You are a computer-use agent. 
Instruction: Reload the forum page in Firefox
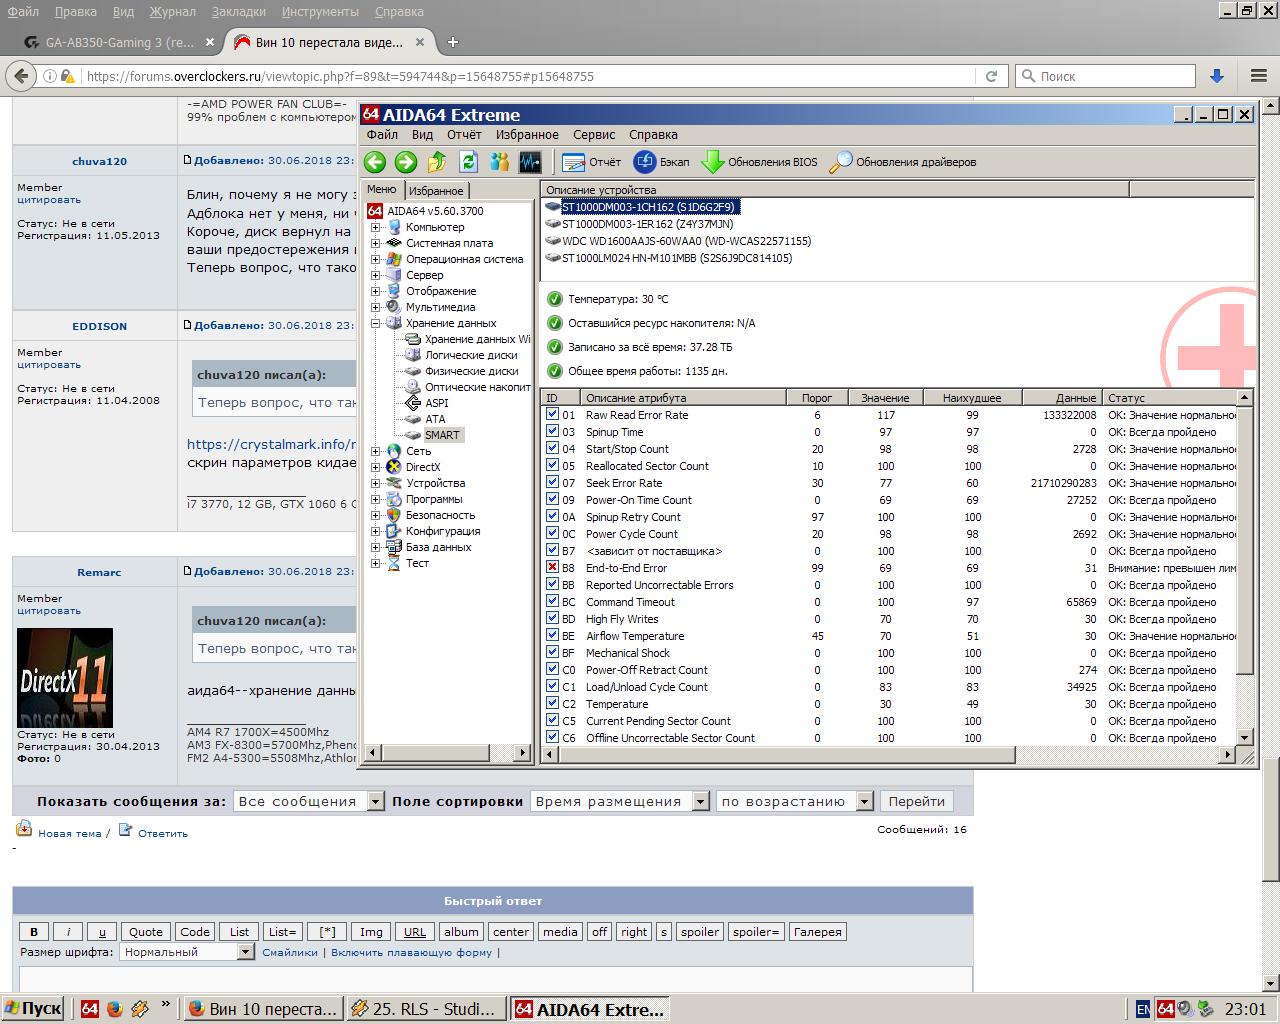(x=991, y=76)
